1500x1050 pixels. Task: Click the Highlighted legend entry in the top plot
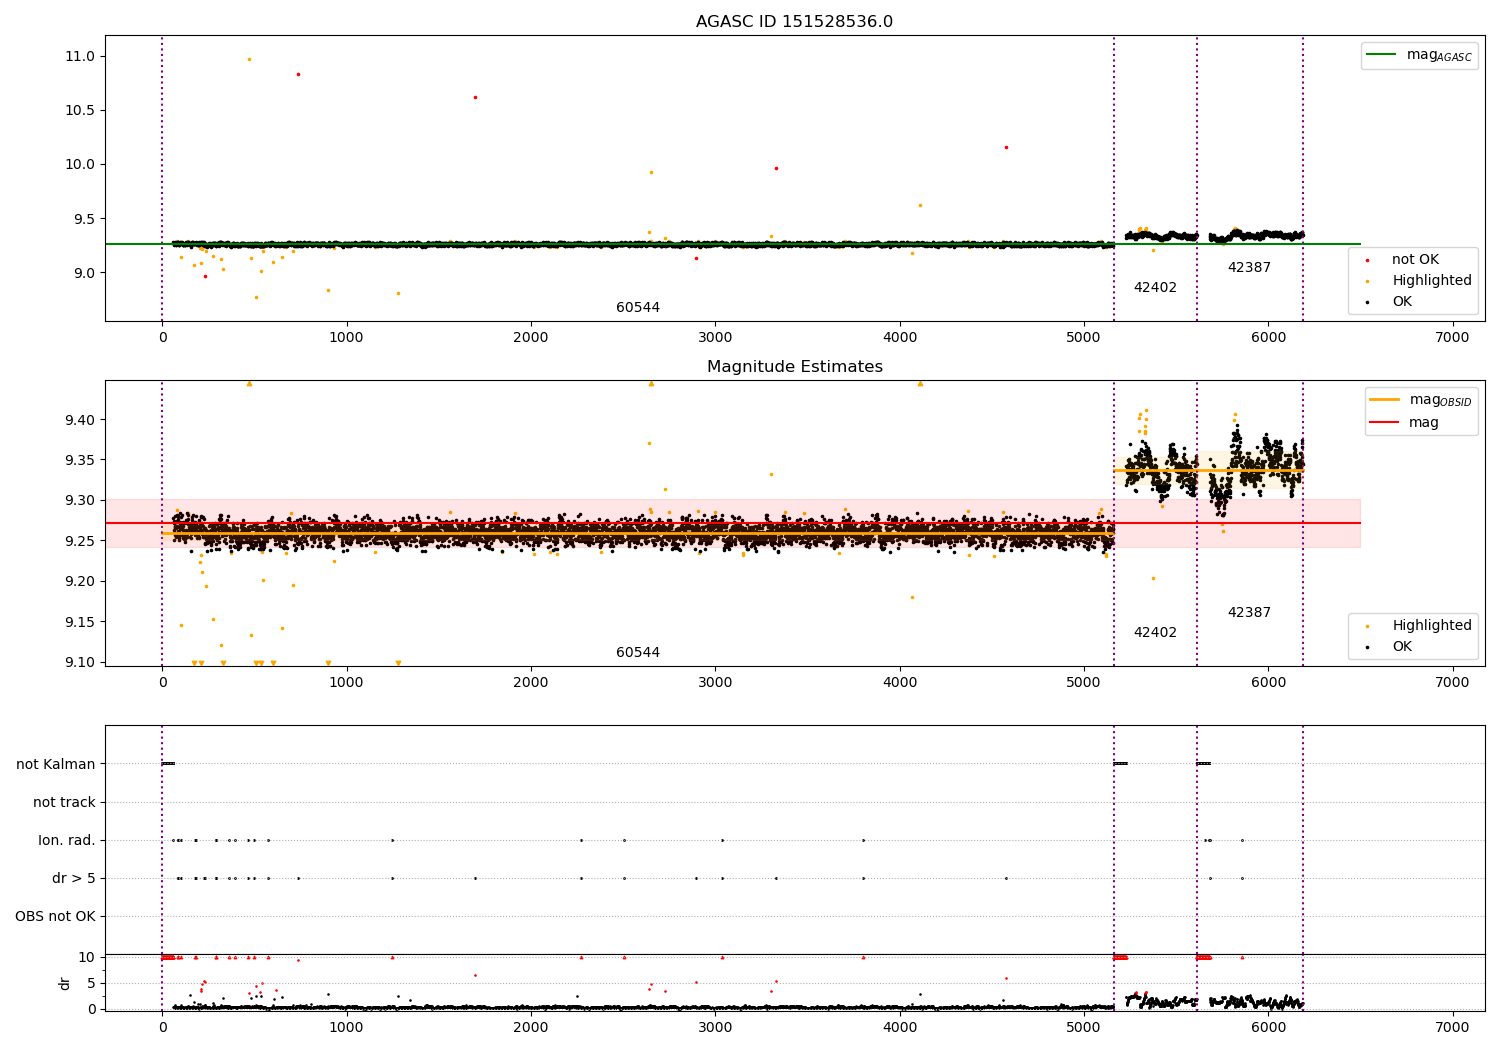[x=1419, y=281]
